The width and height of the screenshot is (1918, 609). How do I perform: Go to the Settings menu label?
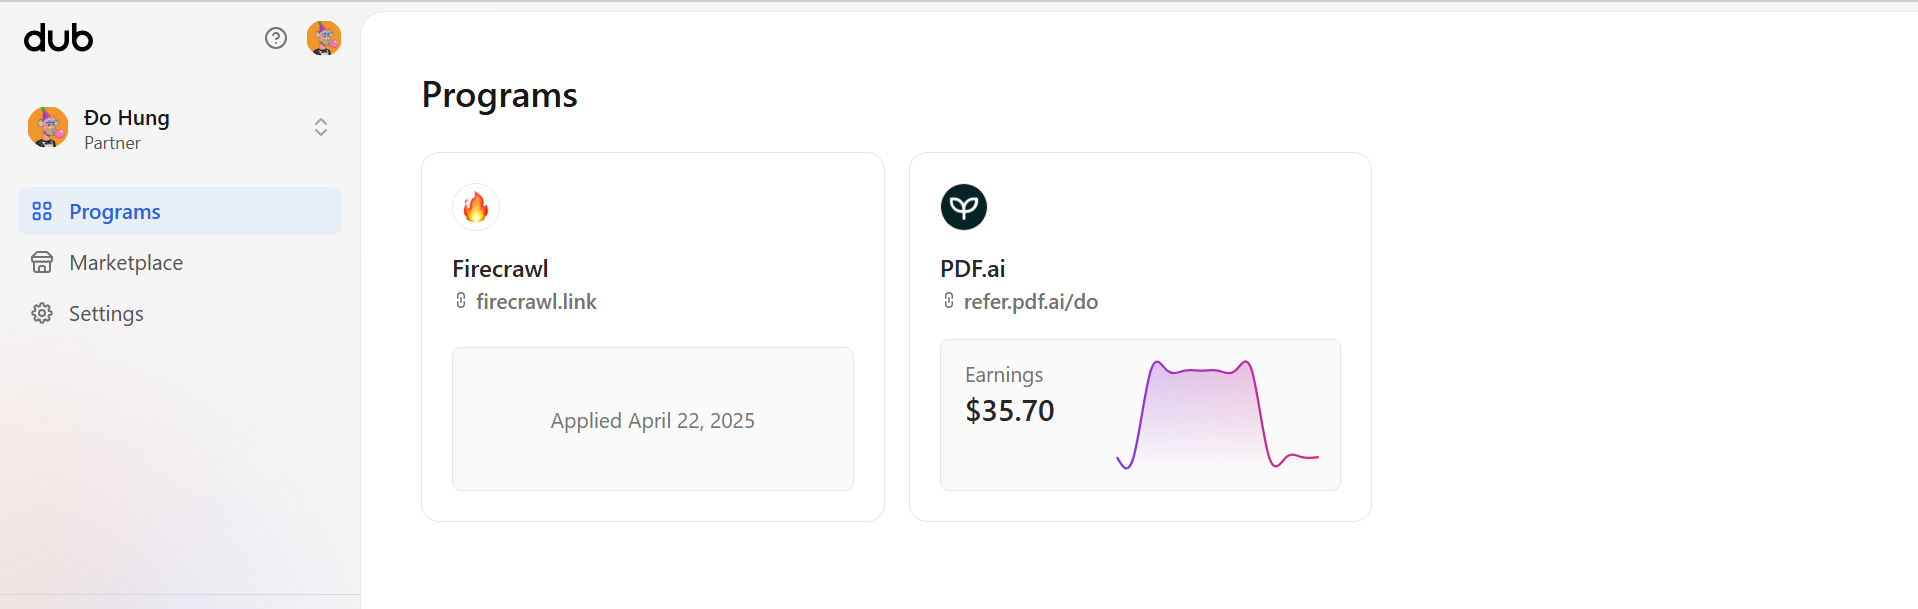point(106,313)
